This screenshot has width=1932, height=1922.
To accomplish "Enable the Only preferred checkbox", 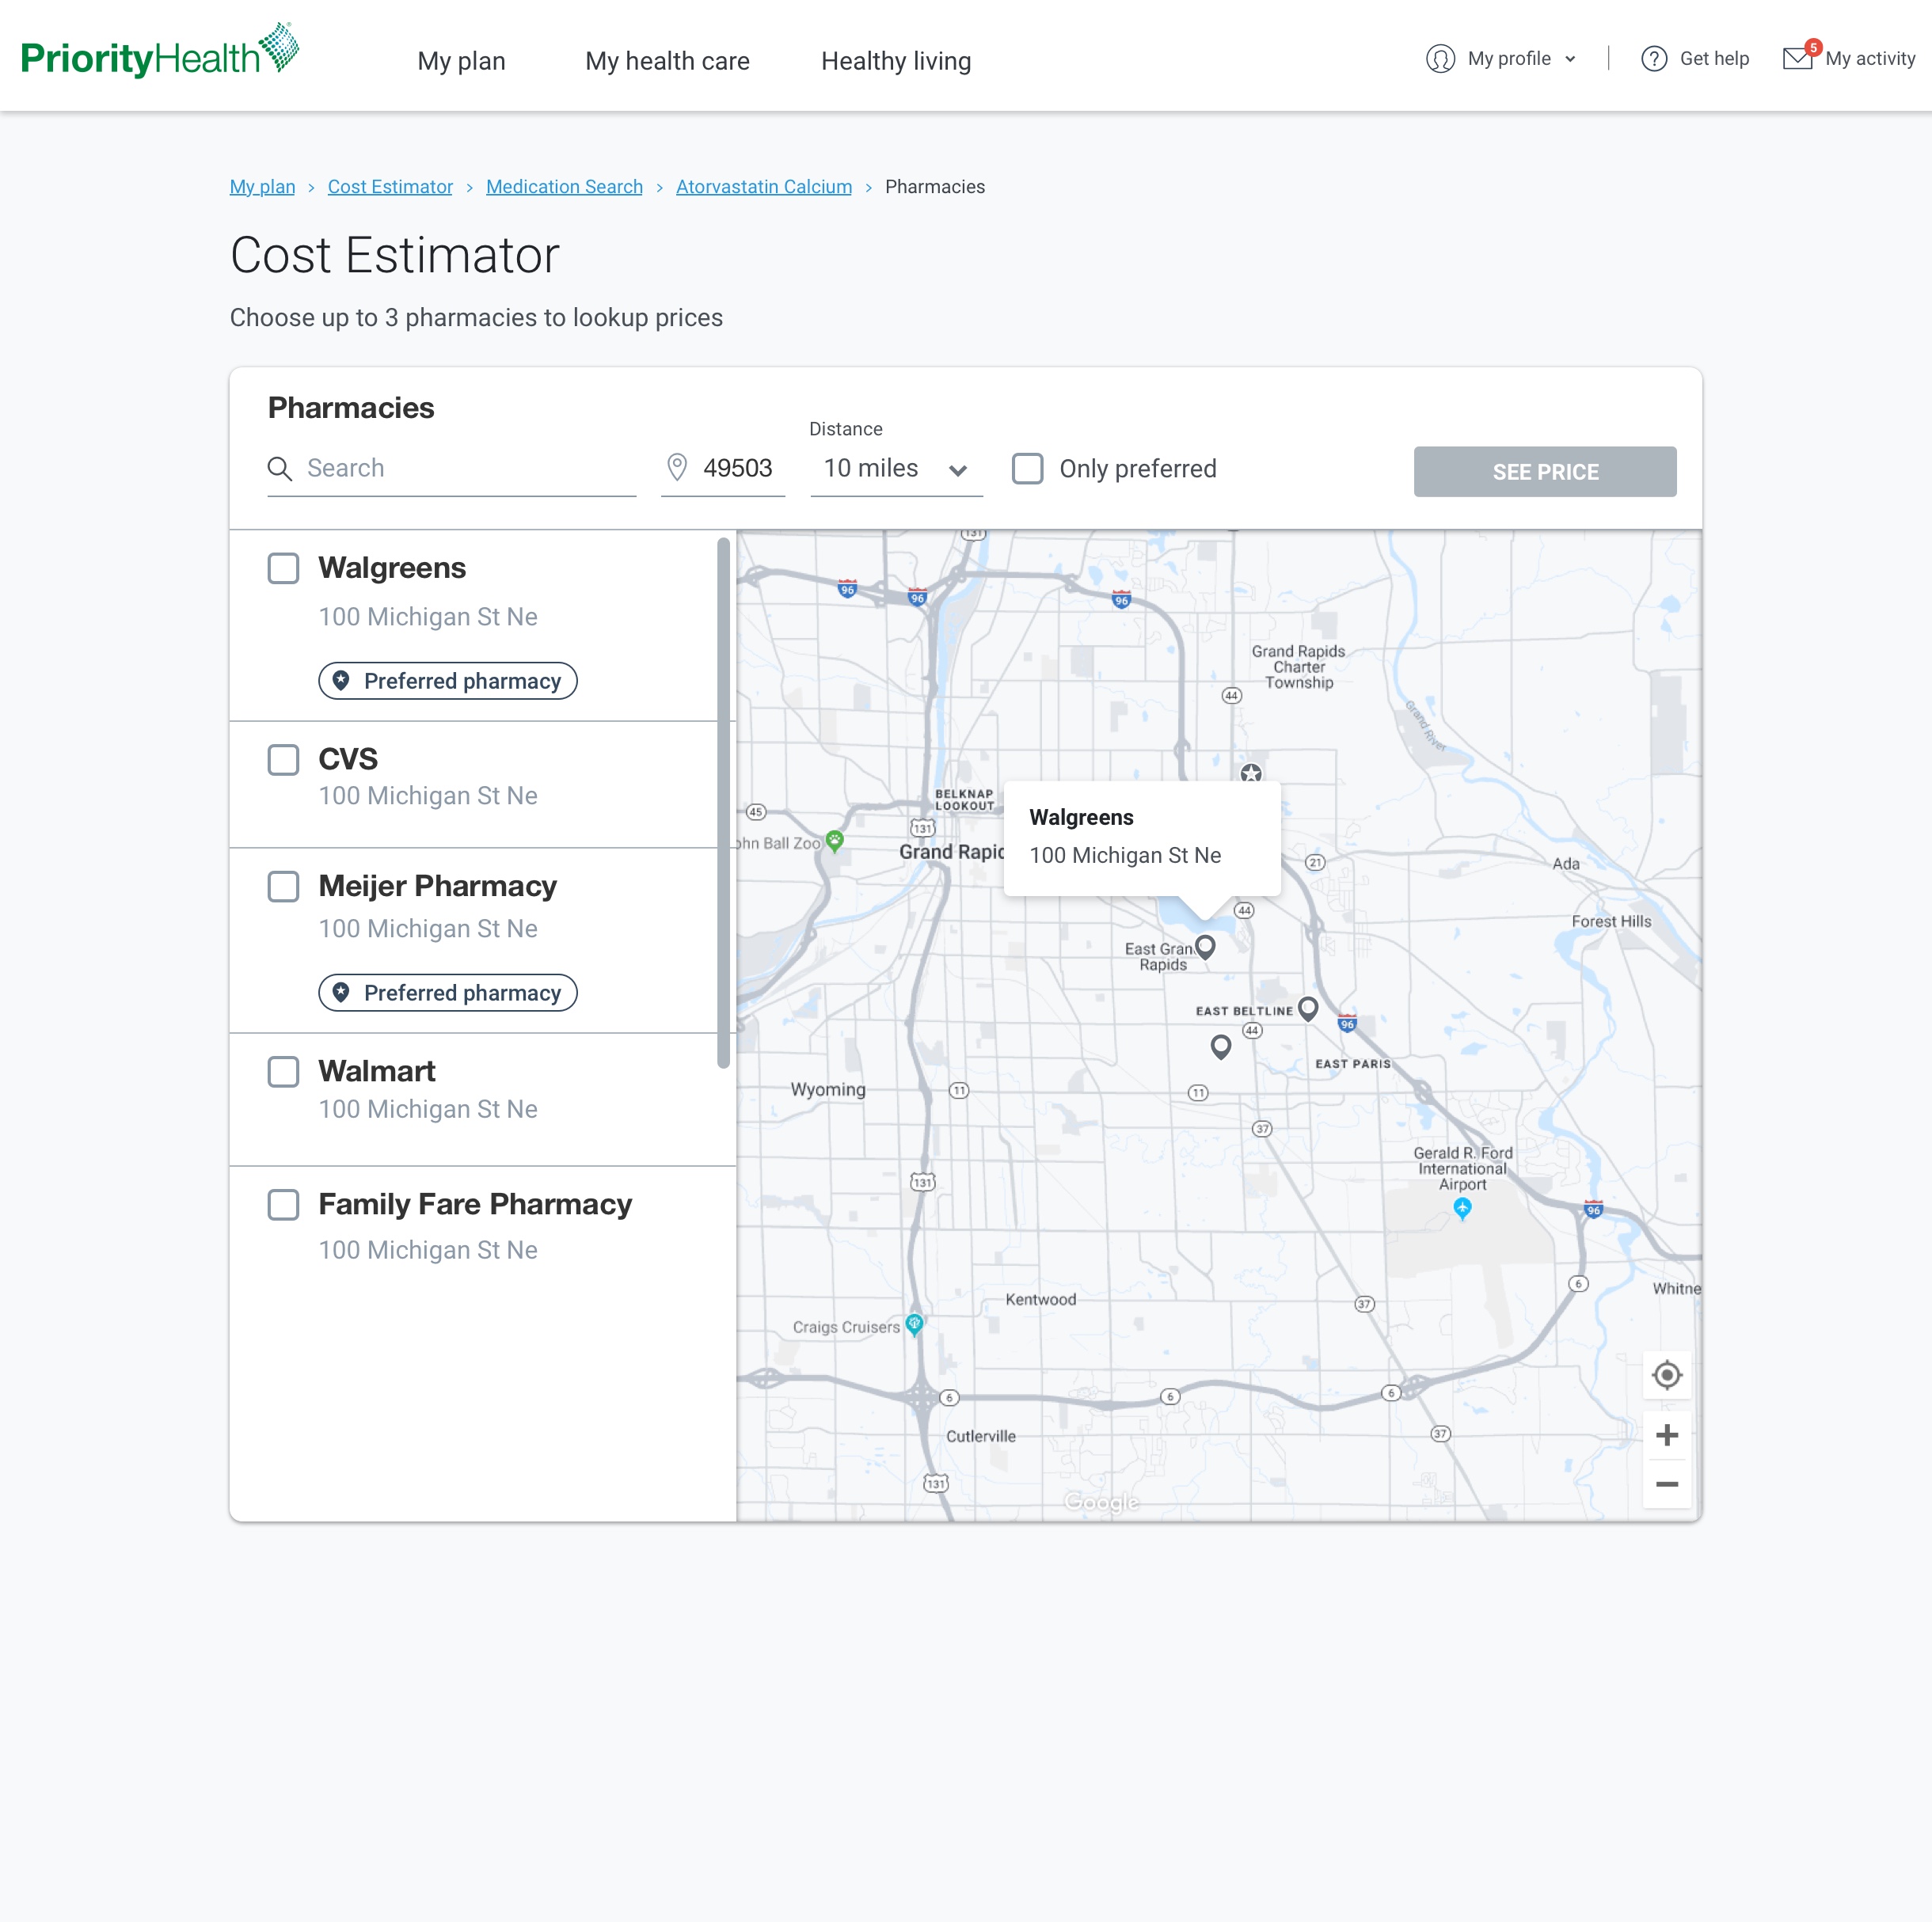I will click(1027, 468).
